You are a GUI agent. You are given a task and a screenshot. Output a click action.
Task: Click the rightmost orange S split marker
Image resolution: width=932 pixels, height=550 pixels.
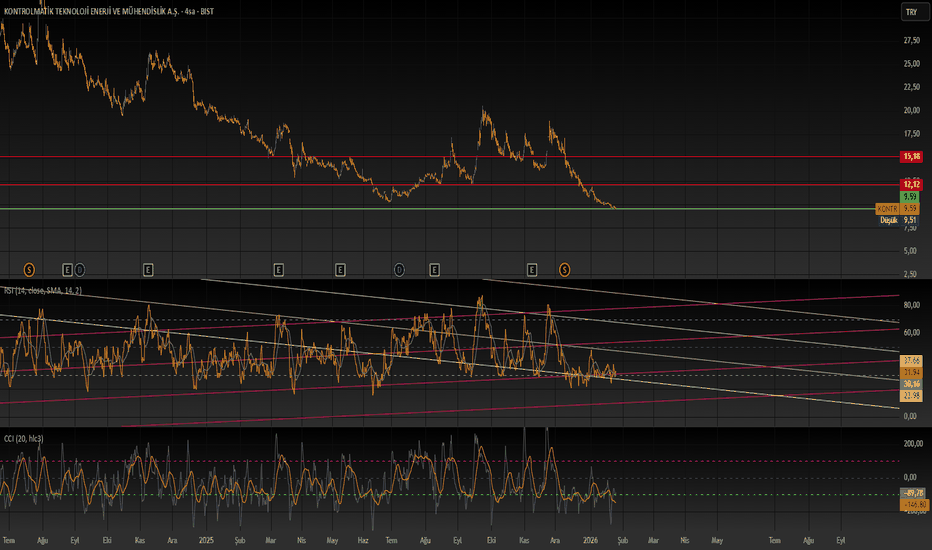(564, 269)
